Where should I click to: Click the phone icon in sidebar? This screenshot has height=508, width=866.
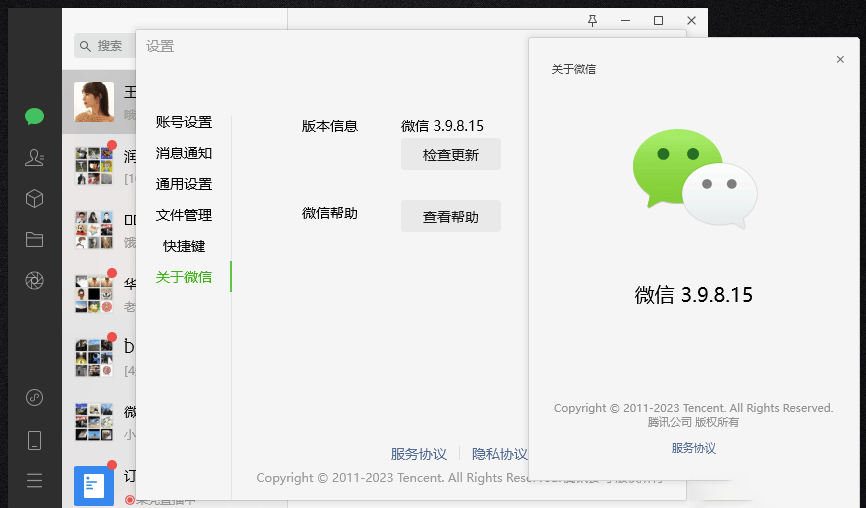click(34, 440)
